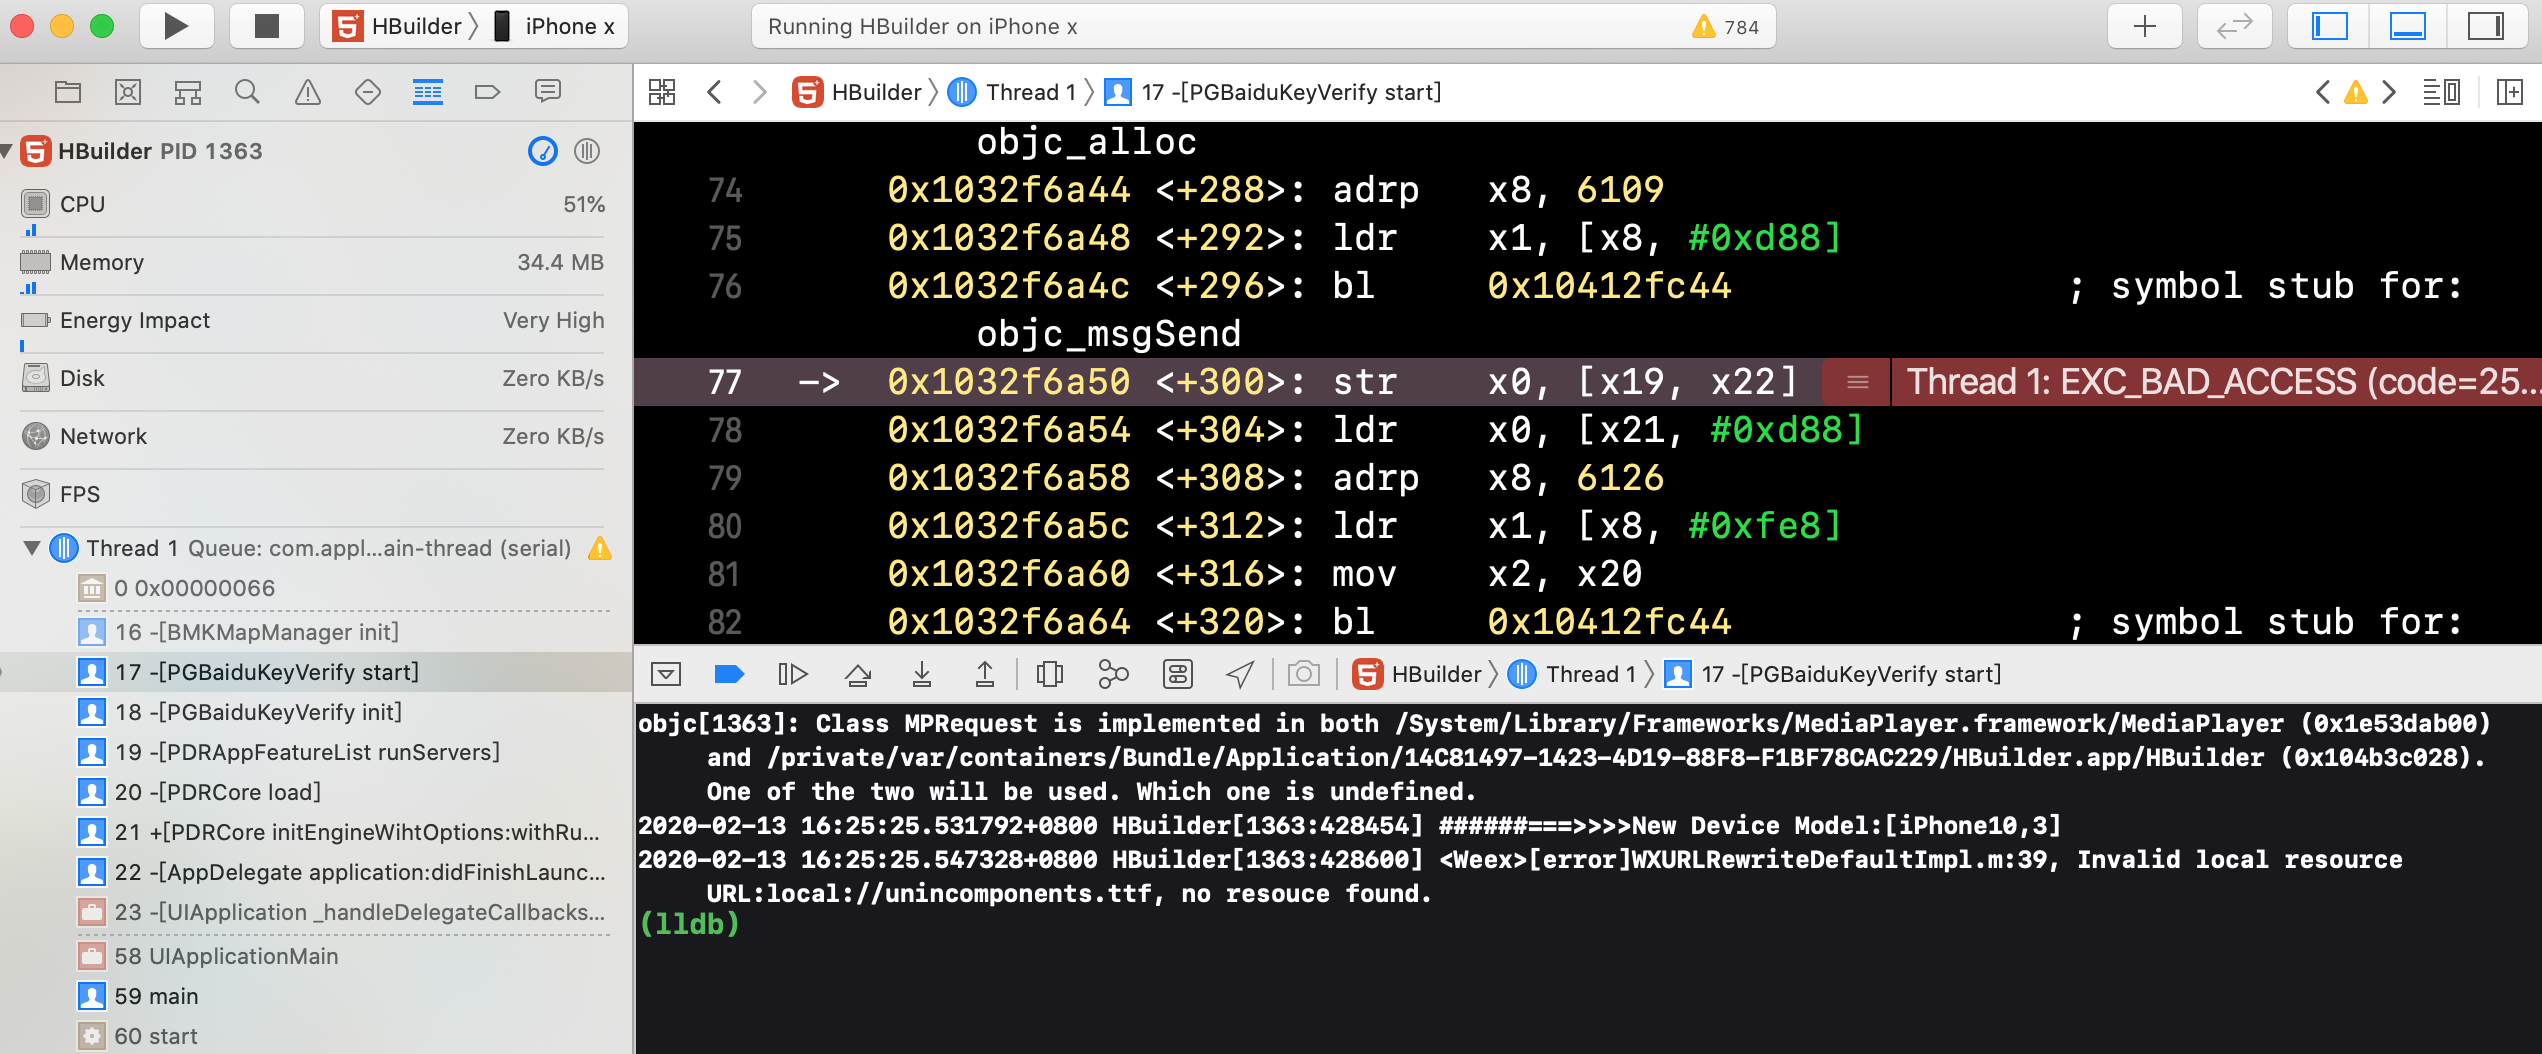Hide the debug console with the disclosure button

click(666, 675)
